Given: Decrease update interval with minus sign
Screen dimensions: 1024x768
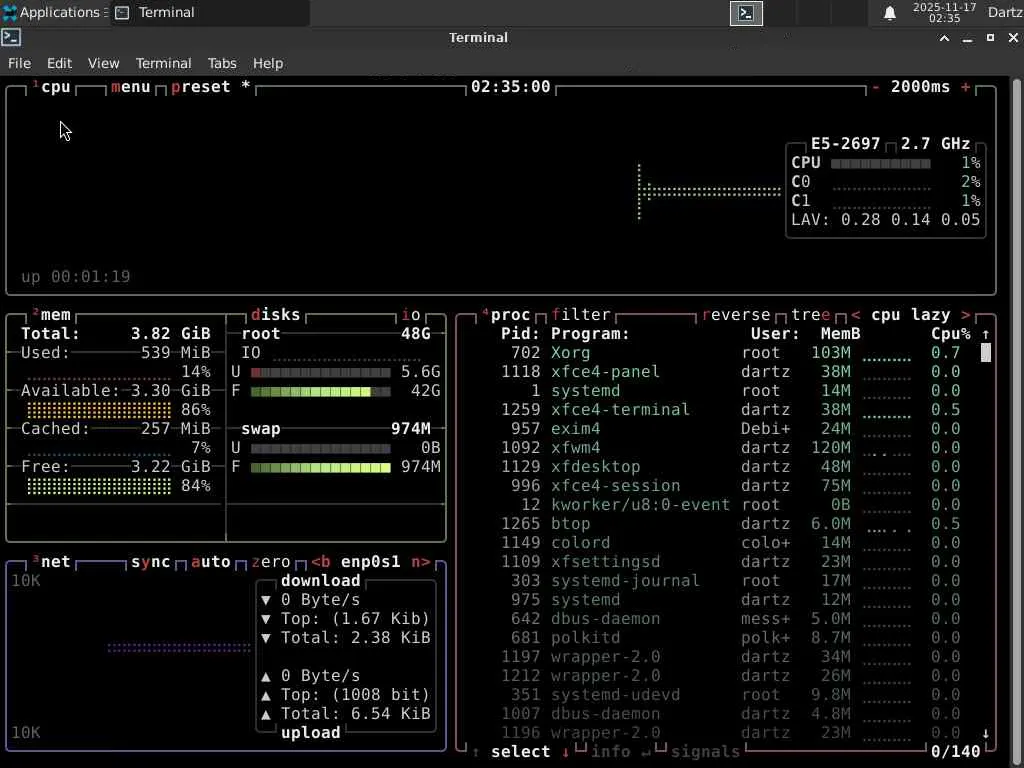Looking at the screenshot, I should (876, 87).
